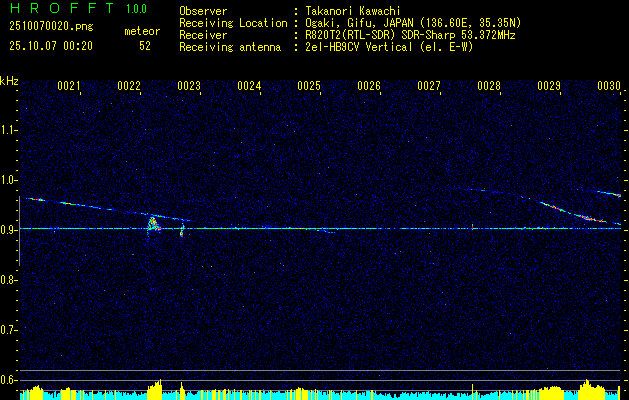Click the 0030 time marker
Viewport: 629px width, 400px height.
point(609,86)
